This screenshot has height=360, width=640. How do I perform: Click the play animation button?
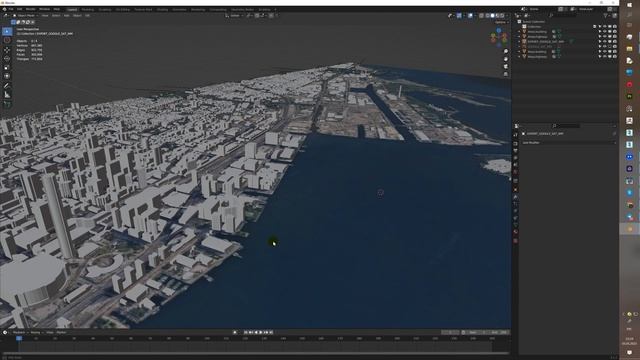pos(261,332)
